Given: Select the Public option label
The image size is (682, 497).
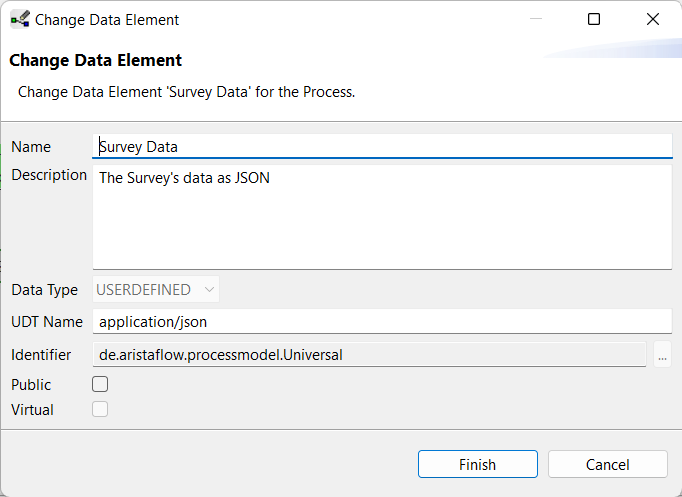Looking at the screenshot, I should tap(31, 385).
